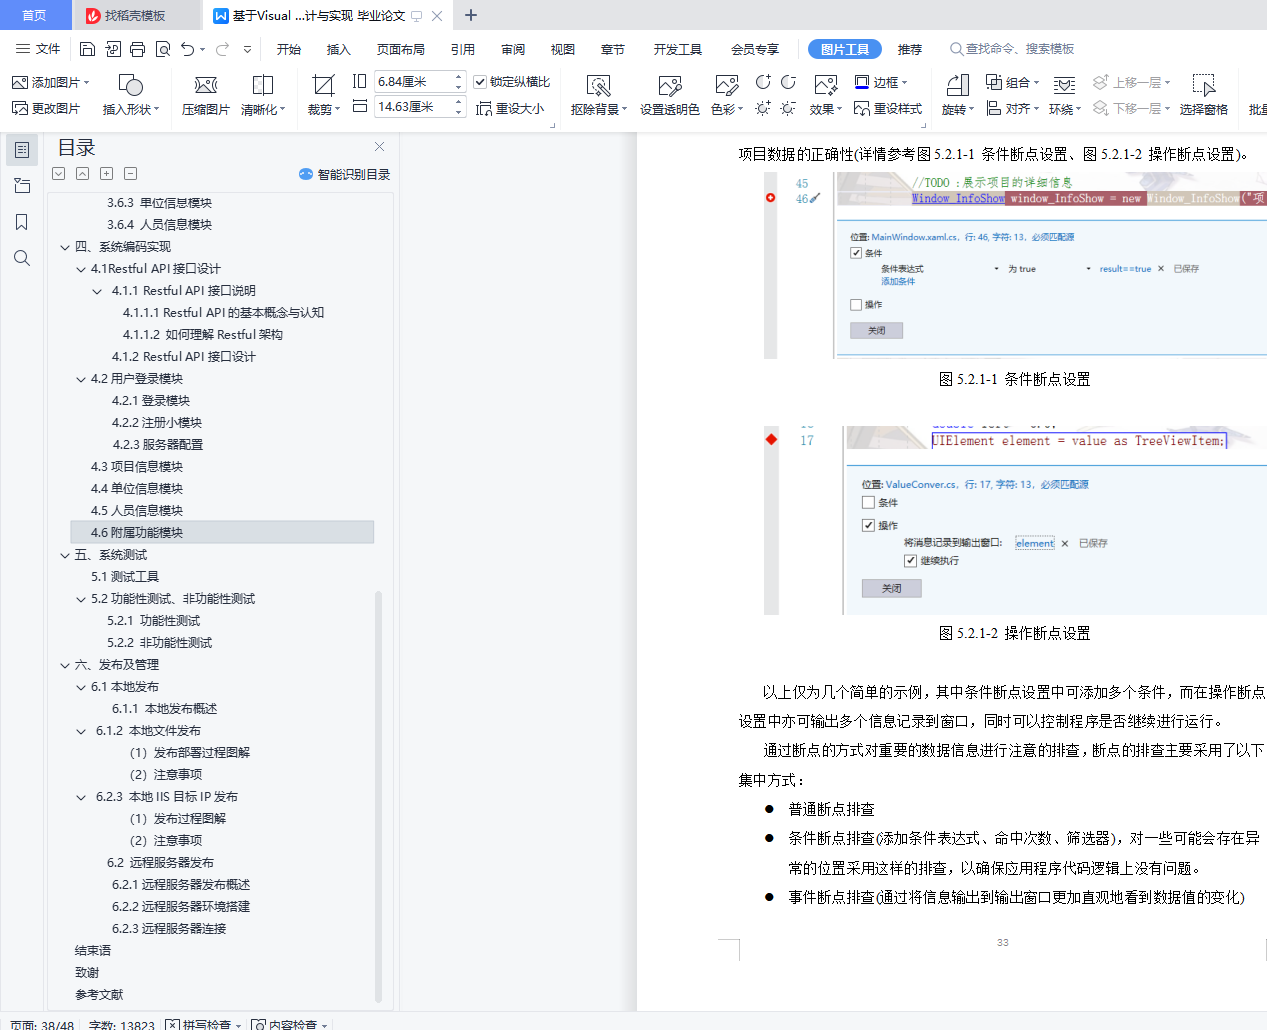This screenshot has height=1030, width=1267.
Task: Click the Undo arrow icon
Action: [187, 49]
